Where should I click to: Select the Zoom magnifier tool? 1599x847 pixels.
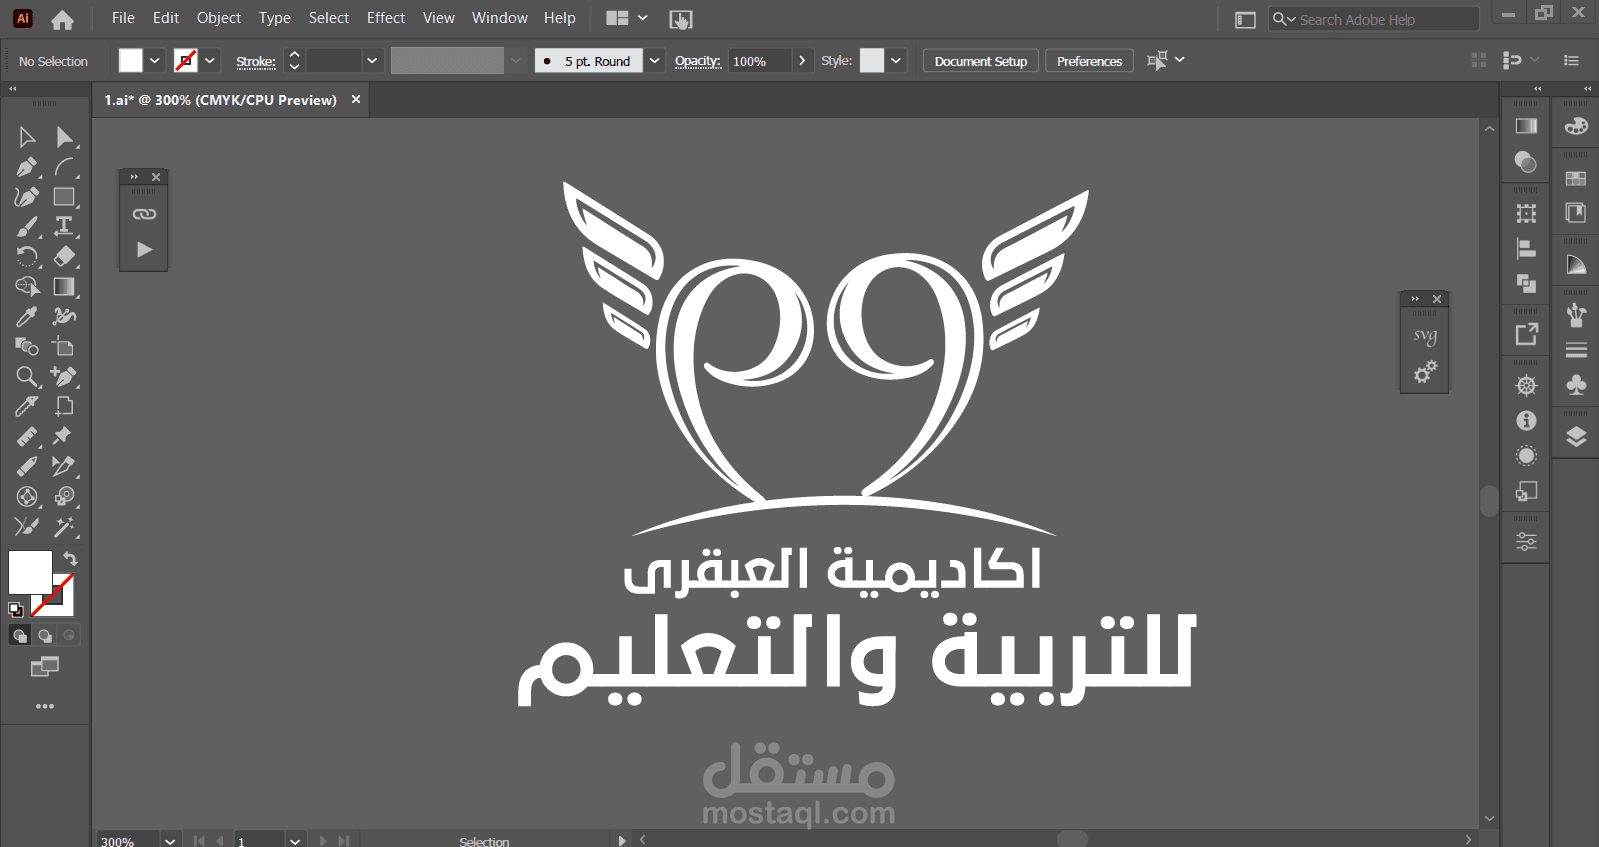27,377
